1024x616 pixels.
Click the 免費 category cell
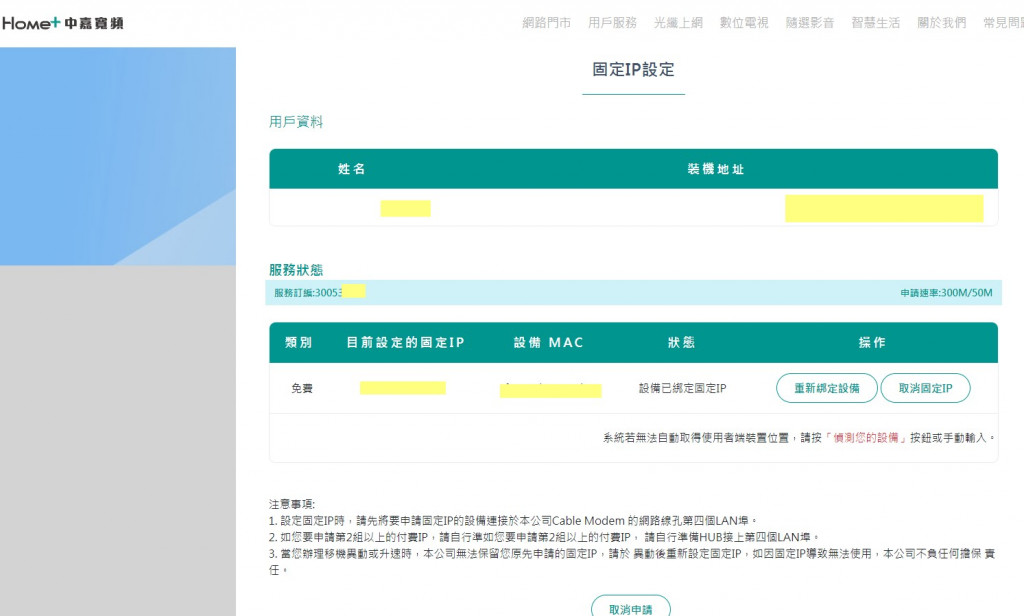[302, 389]
